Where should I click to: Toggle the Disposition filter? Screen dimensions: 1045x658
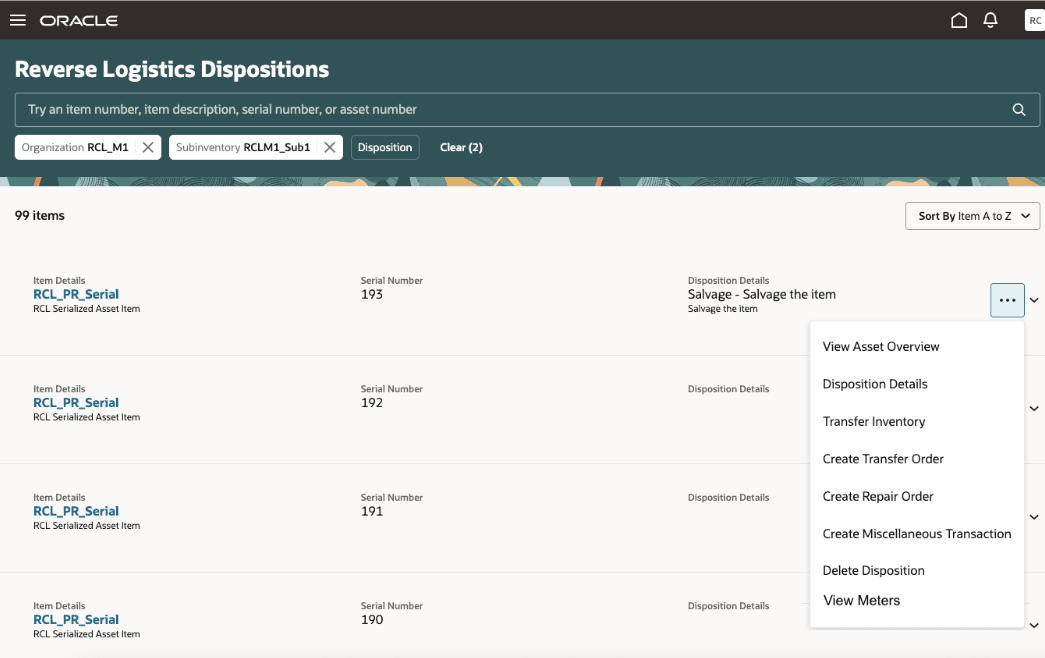385,146
